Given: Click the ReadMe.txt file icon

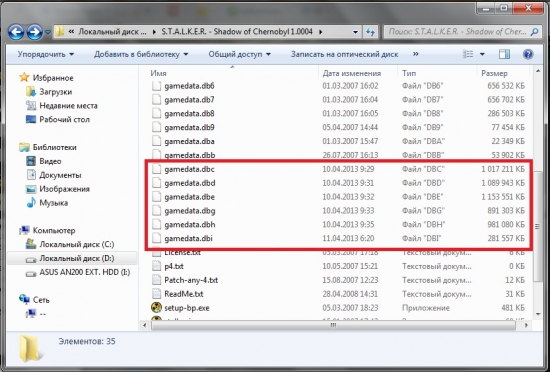Looking at the screenshot, I should click(x=156, y=294).
